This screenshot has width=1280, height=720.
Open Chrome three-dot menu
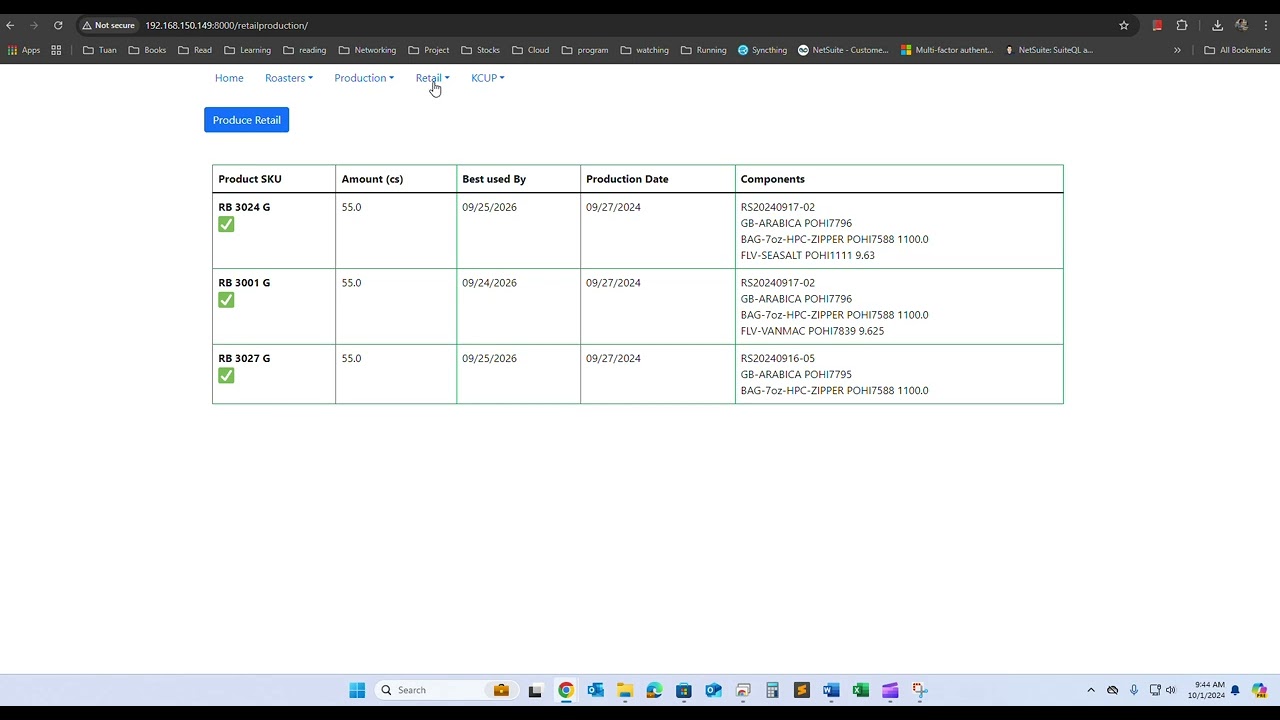(x=1266, y=25)
